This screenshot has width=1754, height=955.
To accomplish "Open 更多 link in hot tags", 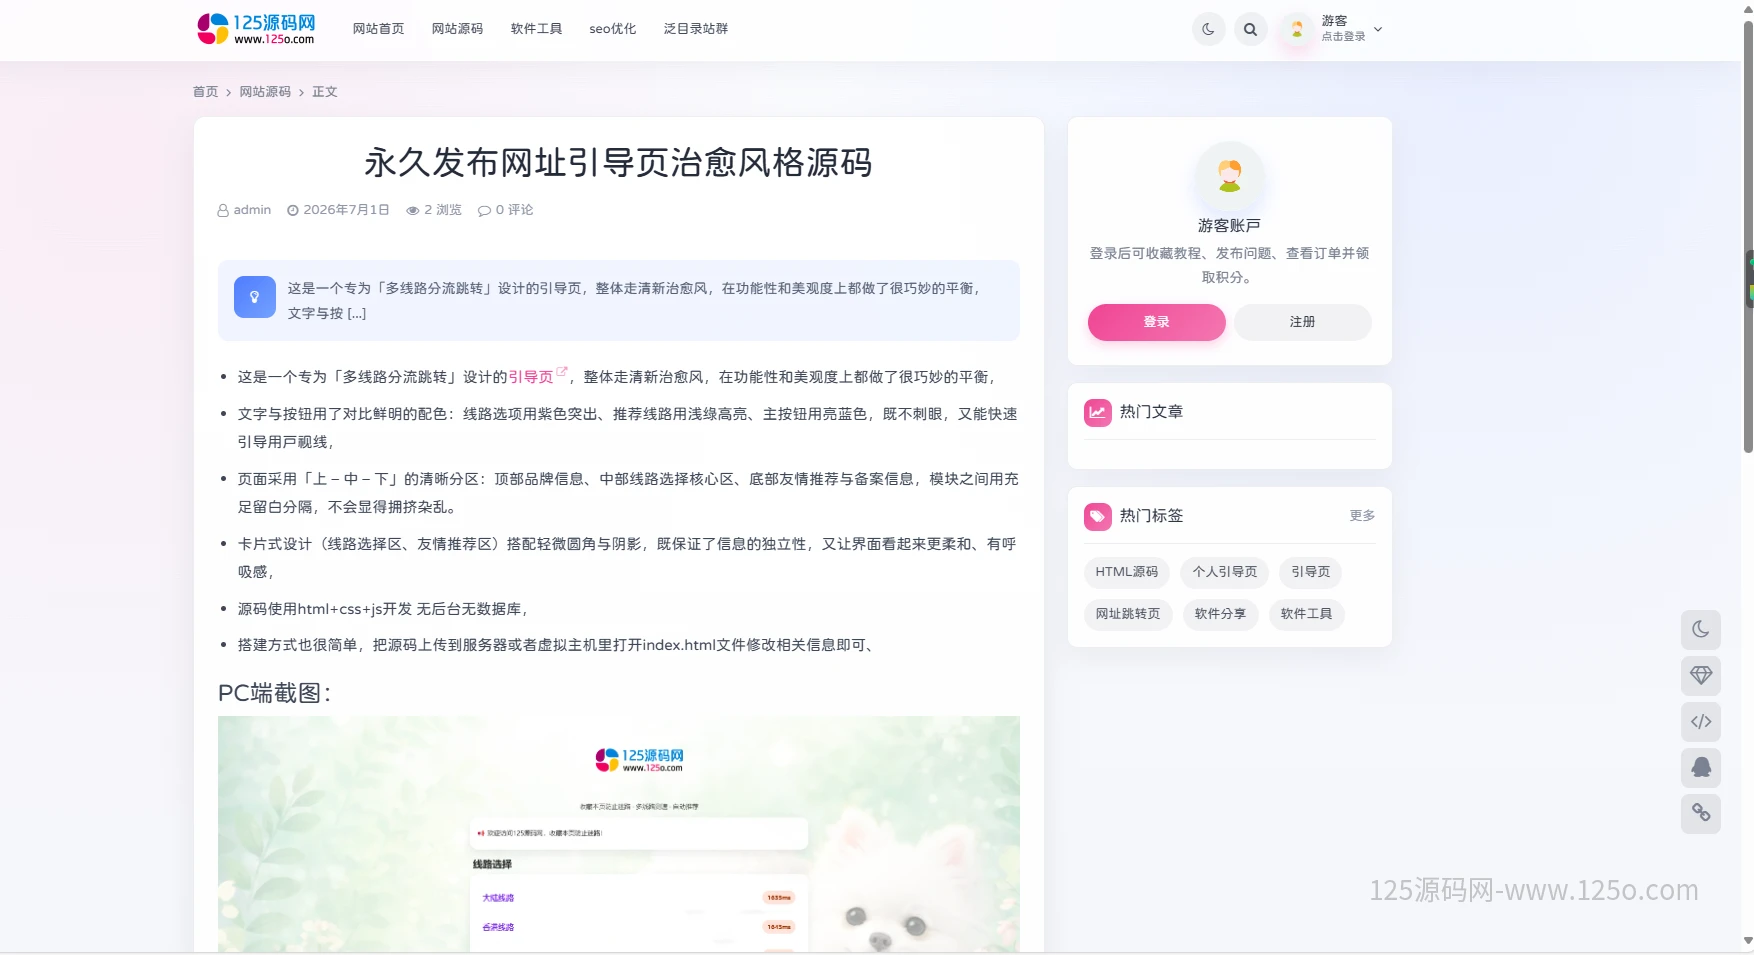I will click(x=1362, y=516).
